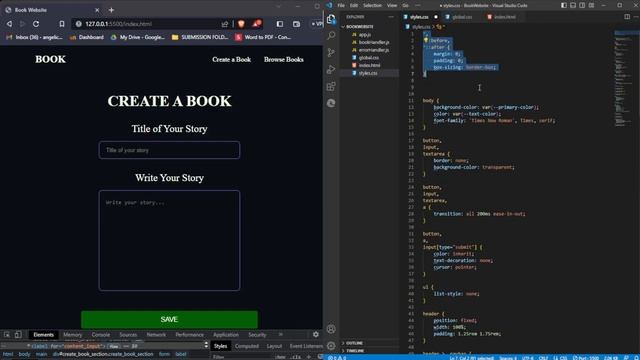Open the Edge tools icon in activity bar
Viewport: 640px width, 360px height.
[x=331, y=103]
